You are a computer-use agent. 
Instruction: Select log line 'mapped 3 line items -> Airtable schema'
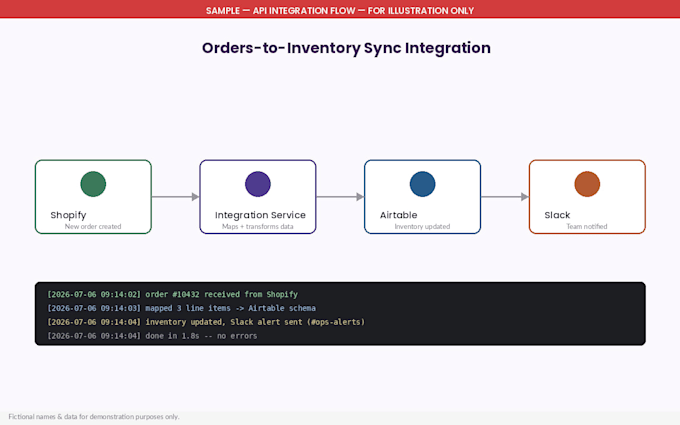[x=181, y=308]
